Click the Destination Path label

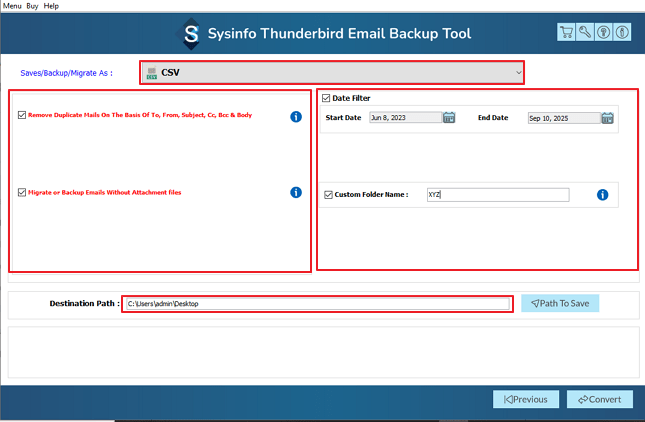(x=85, y=304)
